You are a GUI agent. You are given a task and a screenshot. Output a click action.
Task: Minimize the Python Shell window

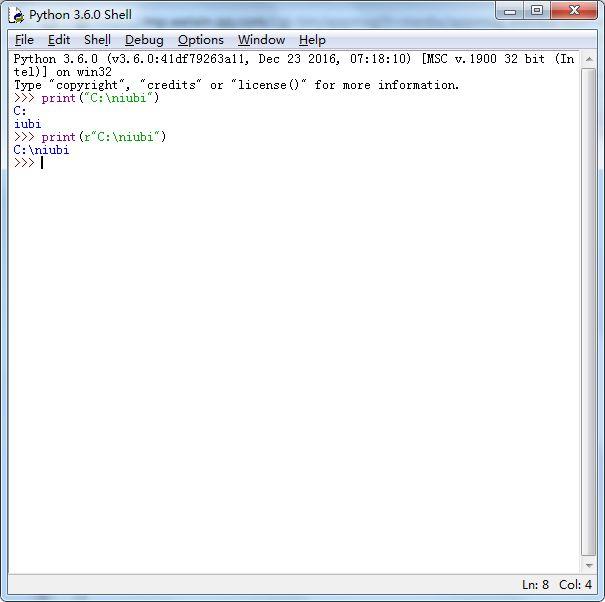pos(510,11)
